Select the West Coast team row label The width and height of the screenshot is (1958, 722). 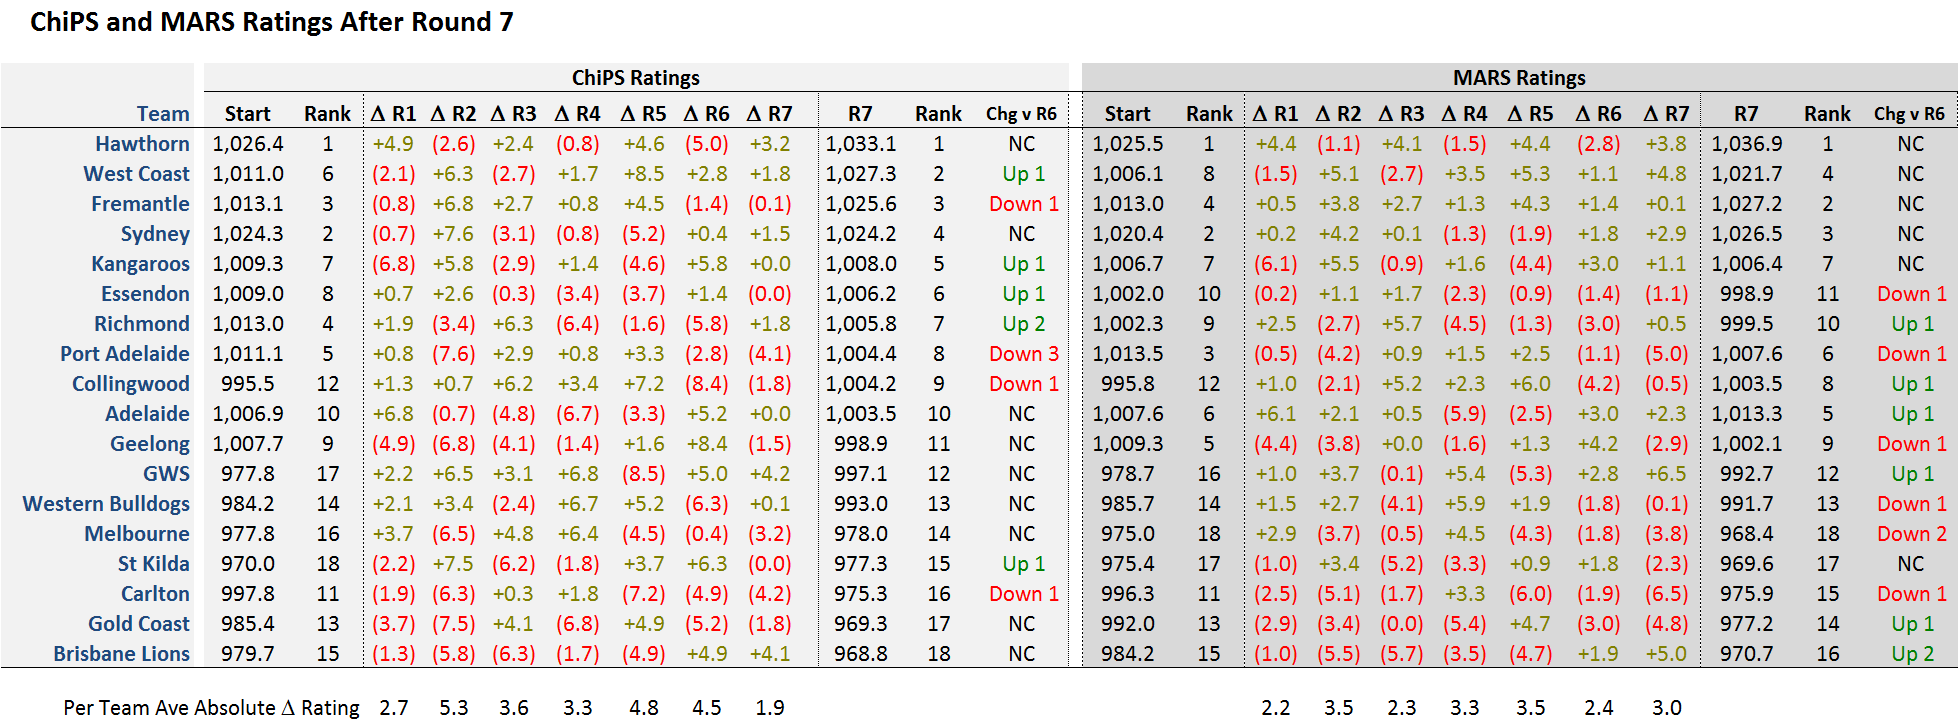[x=136, y=174]
